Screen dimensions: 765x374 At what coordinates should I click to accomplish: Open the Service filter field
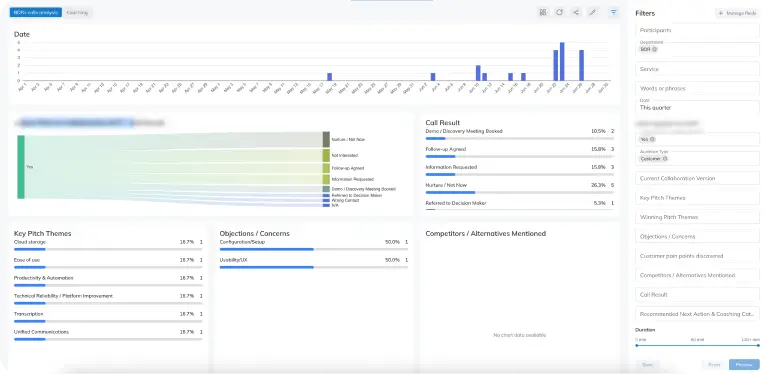click(697, 69)
